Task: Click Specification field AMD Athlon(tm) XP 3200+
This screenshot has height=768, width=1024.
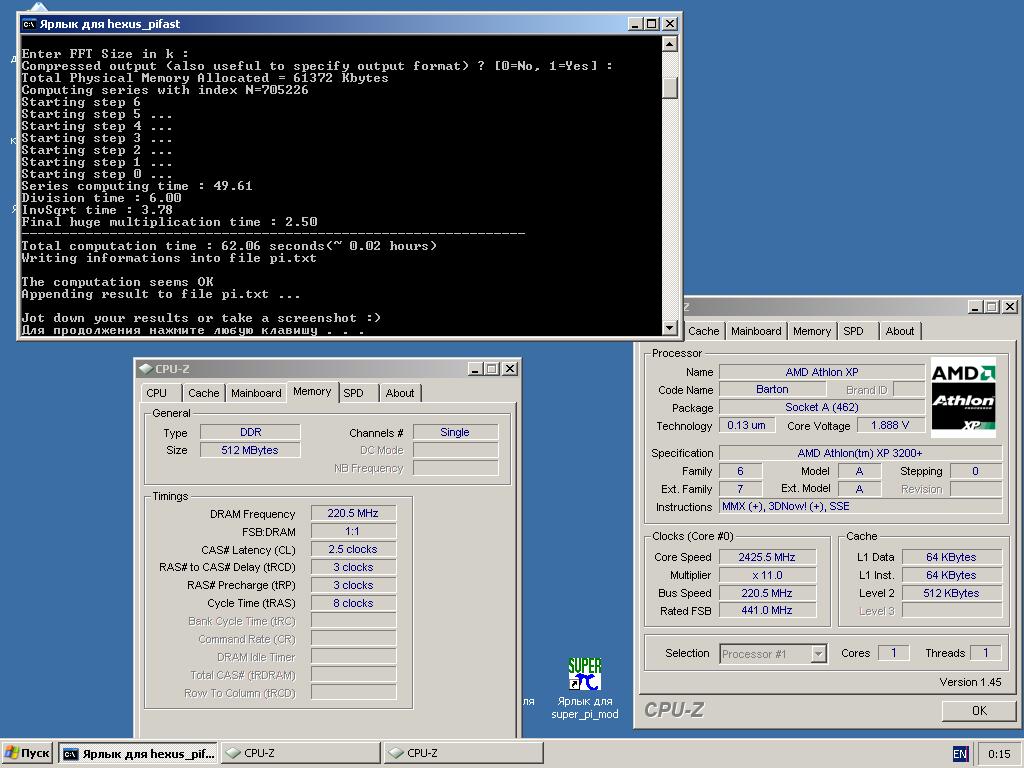Action: point(860,453)
